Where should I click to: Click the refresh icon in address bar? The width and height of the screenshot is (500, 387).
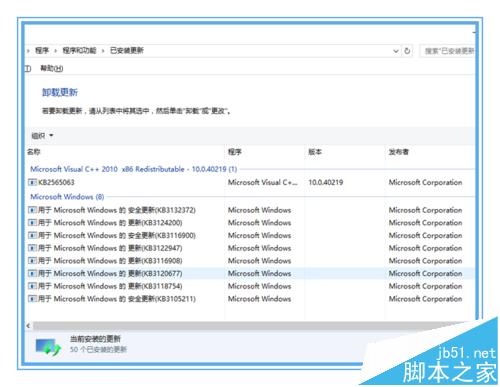[x=407, y=51]
